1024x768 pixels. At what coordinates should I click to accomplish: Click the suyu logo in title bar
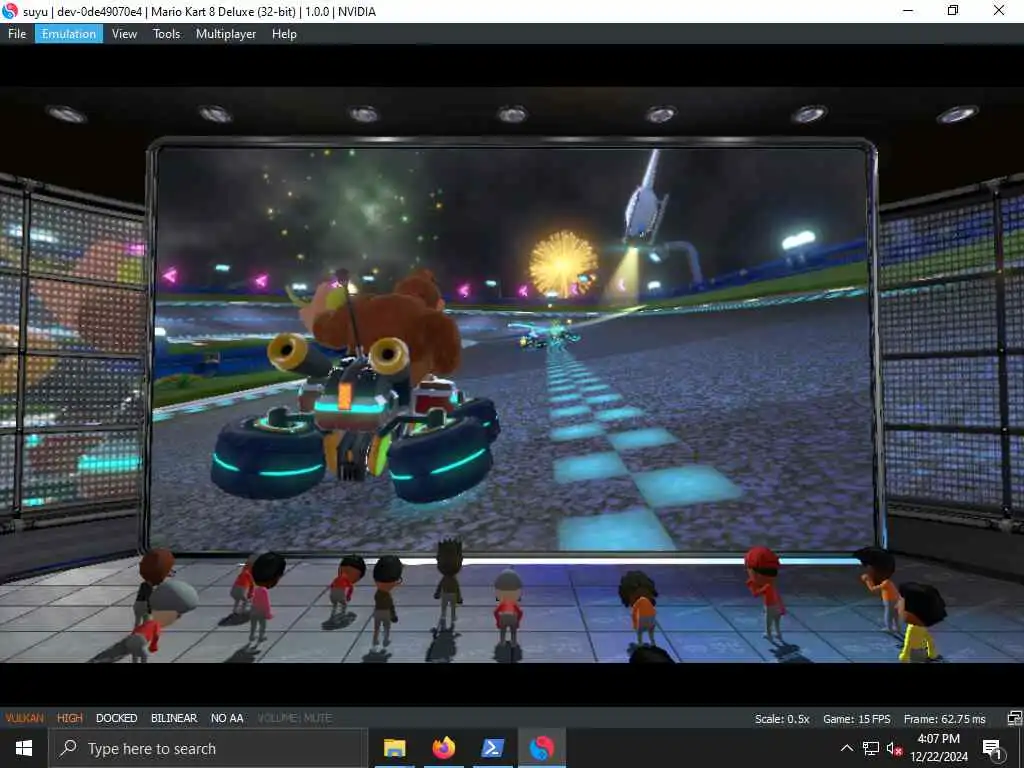[10, 11]
